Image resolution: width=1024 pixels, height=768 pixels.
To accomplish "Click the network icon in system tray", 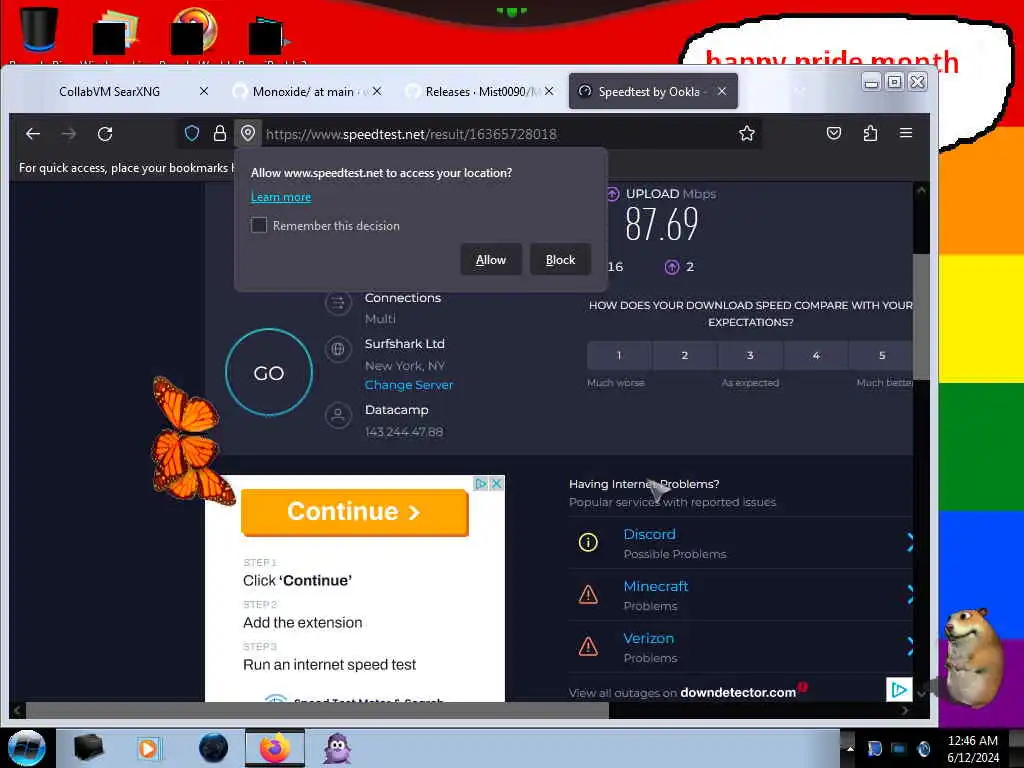I will (899, 748).
